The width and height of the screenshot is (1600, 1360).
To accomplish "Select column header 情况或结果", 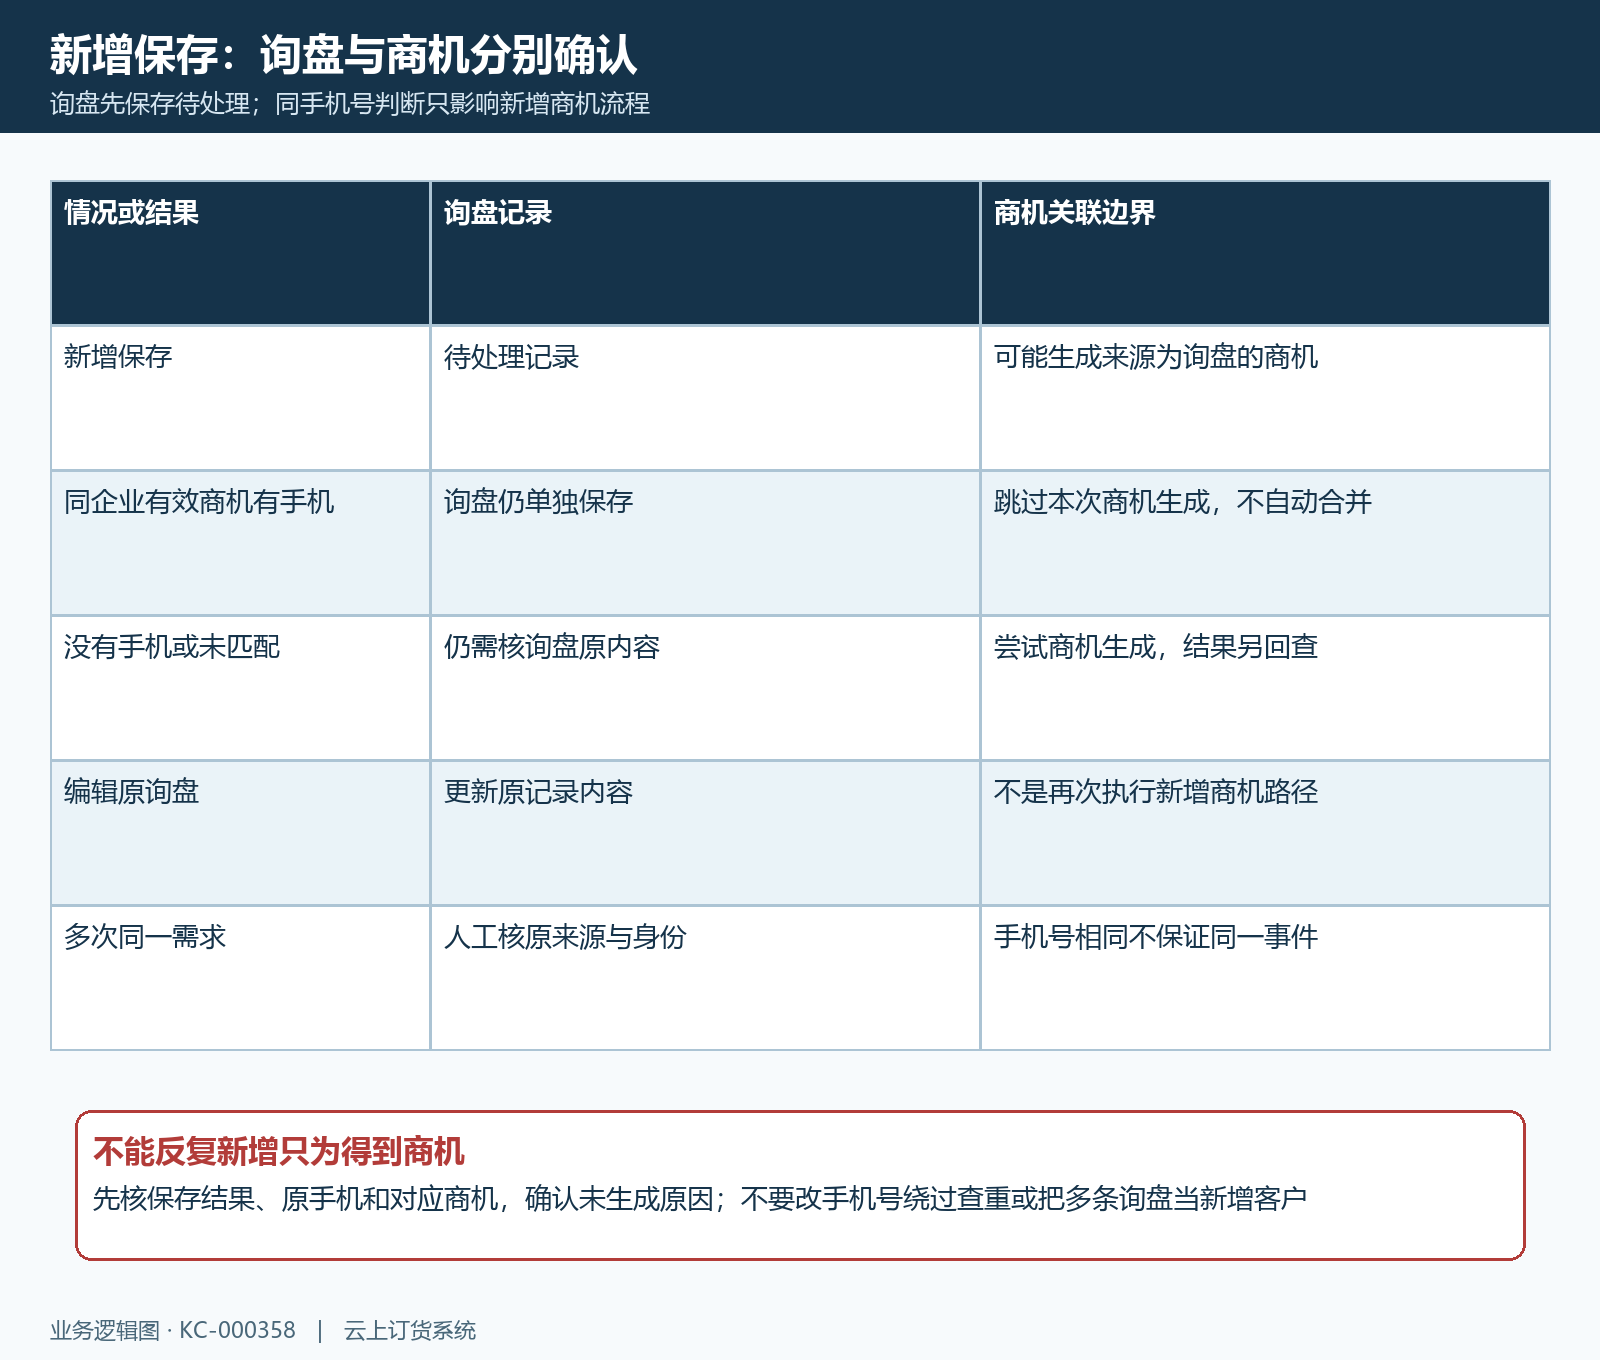I will pyautogui.click(x=240, y=253).
